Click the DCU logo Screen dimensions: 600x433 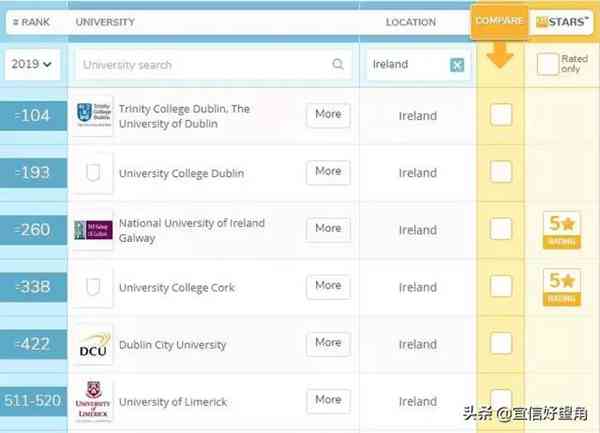point(95,345)
